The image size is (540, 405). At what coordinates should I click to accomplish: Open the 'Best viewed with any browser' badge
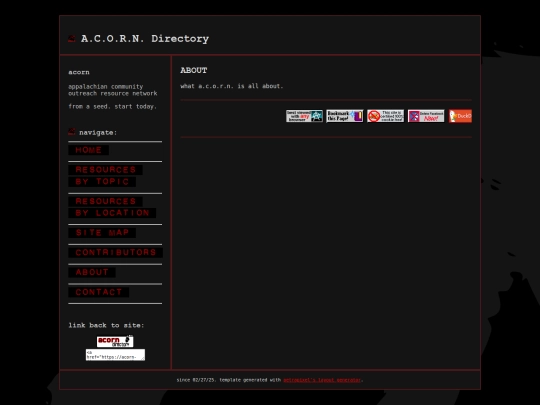tap(304, 116)
